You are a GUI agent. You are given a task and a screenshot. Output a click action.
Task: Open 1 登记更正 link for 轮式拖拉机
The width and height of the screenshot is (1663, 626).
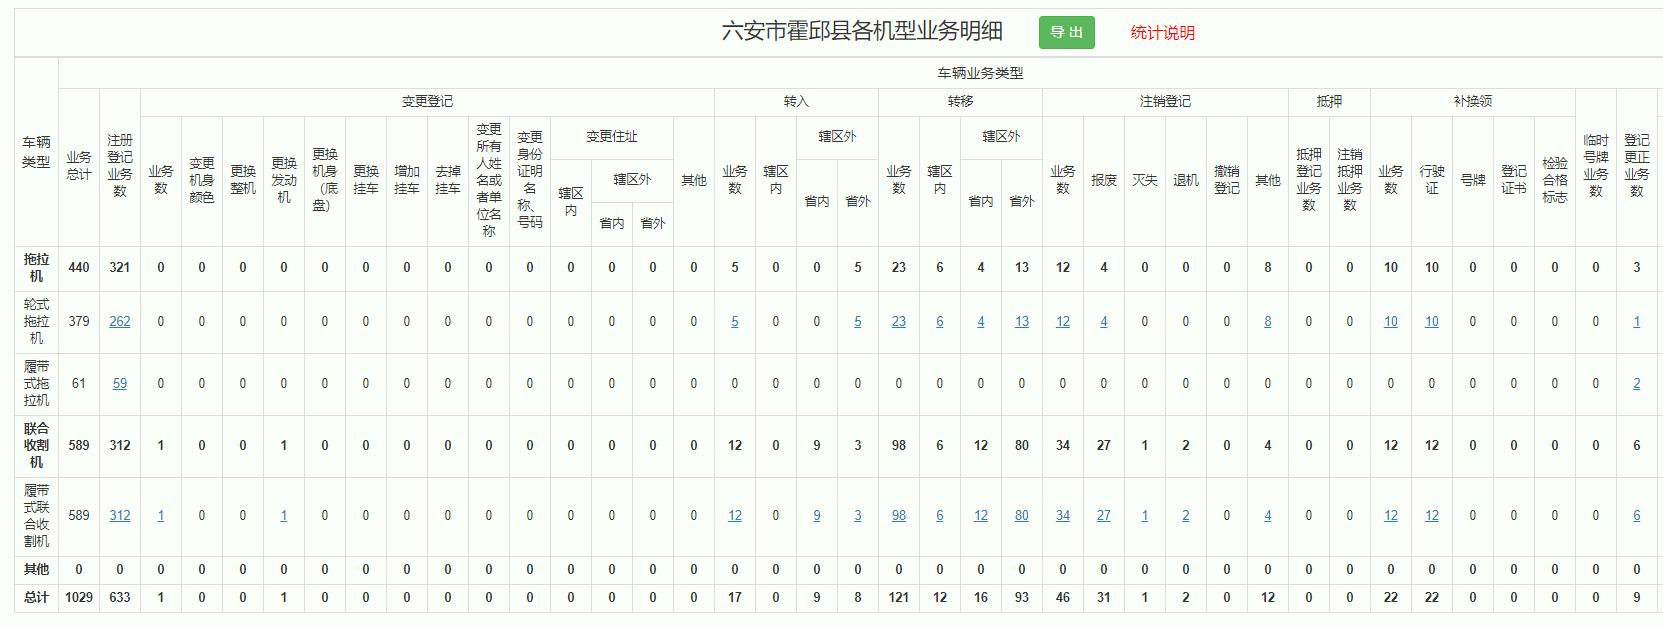pyautogui.click(x=1636, y=322)
